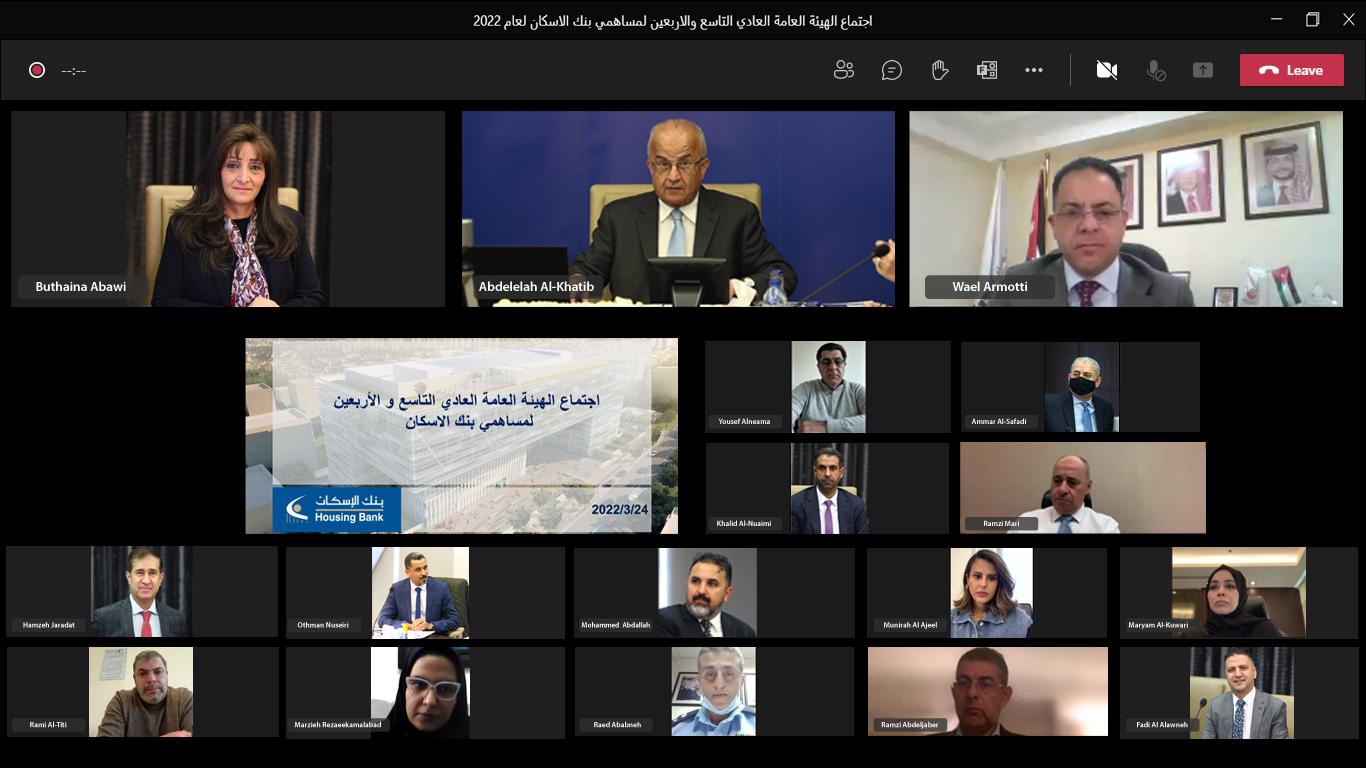Open the participants panel
The width and height of the screenshot is (1366, 768).
click(x=843, y=70)
